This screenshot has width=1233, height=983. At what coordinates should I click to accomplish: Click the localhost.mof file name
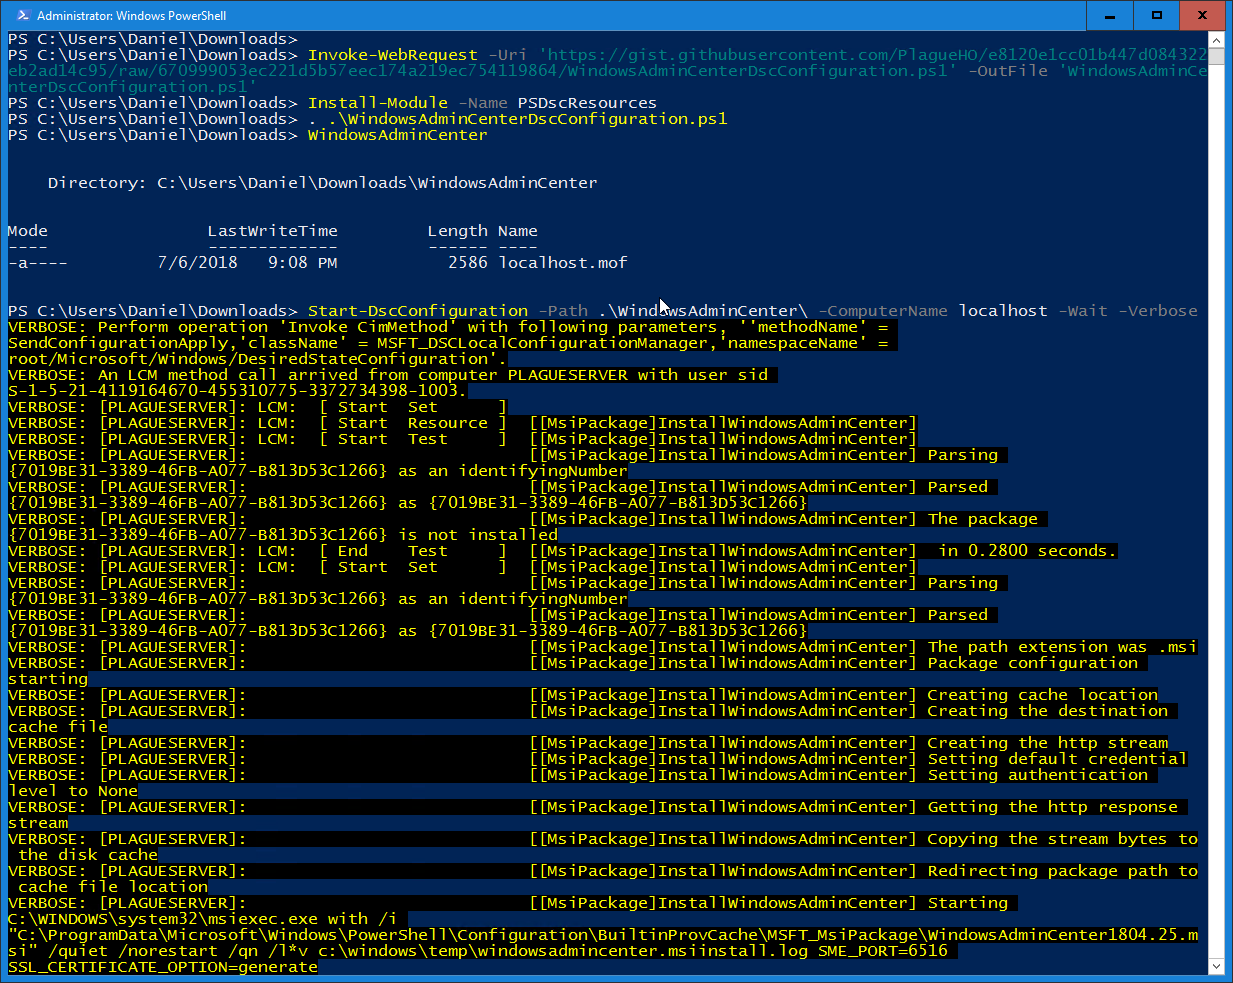point(563,263)
